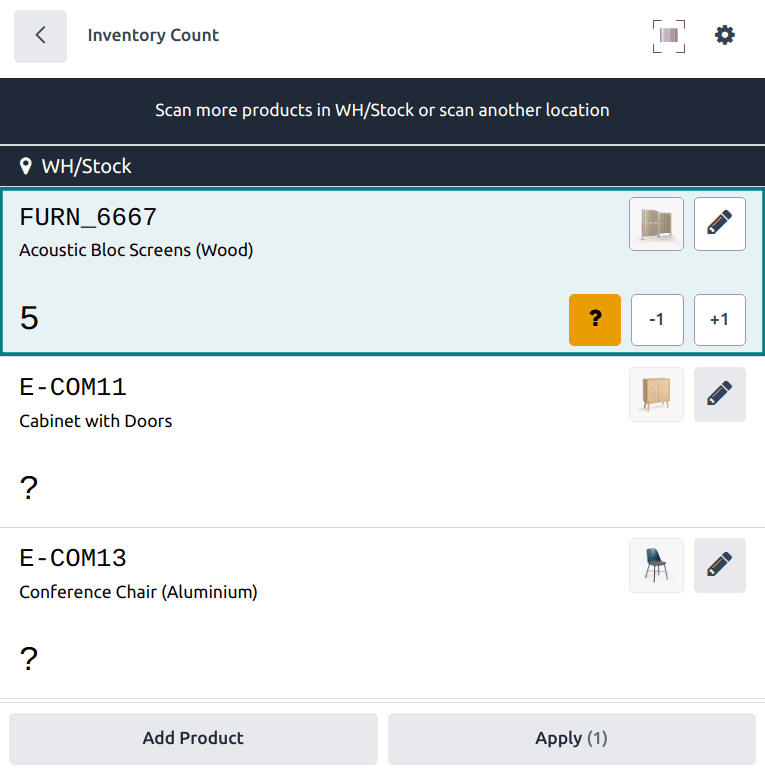The width and height of the screenshot is (765, 771).
Task: Edit the Acoustic Bloc Screens line
Action: 719,224
